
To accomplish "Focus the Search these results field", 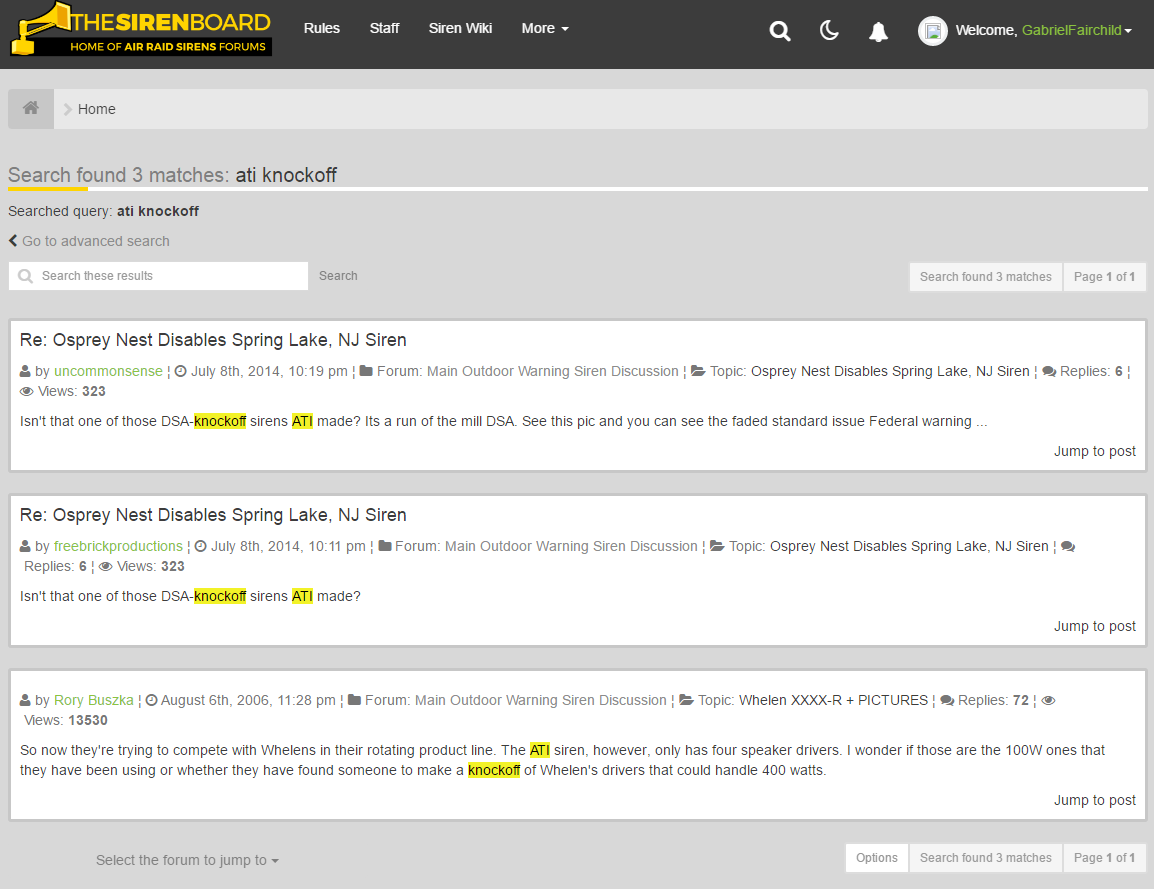I will point(158,276).
